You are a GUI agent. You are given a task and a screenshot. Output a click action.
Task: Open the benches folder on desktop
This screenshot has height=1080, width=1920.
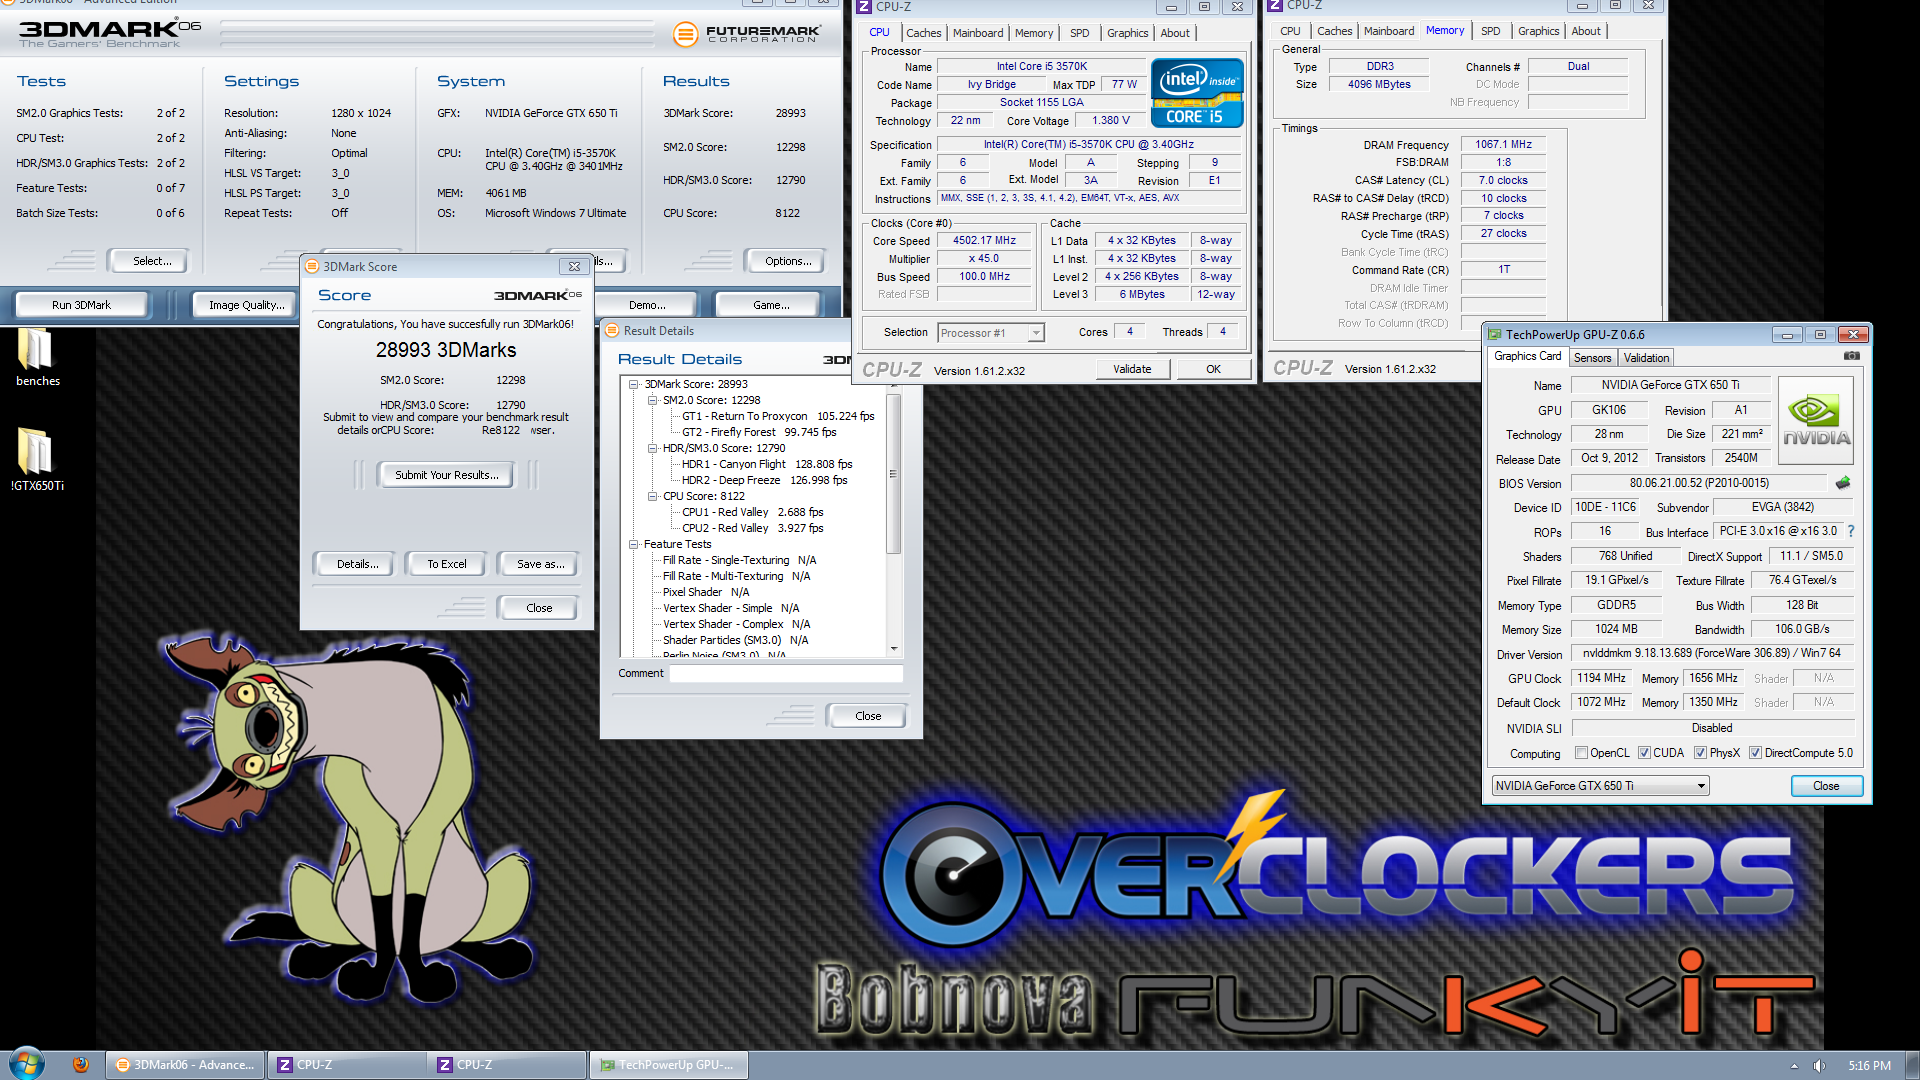point(37,358)
